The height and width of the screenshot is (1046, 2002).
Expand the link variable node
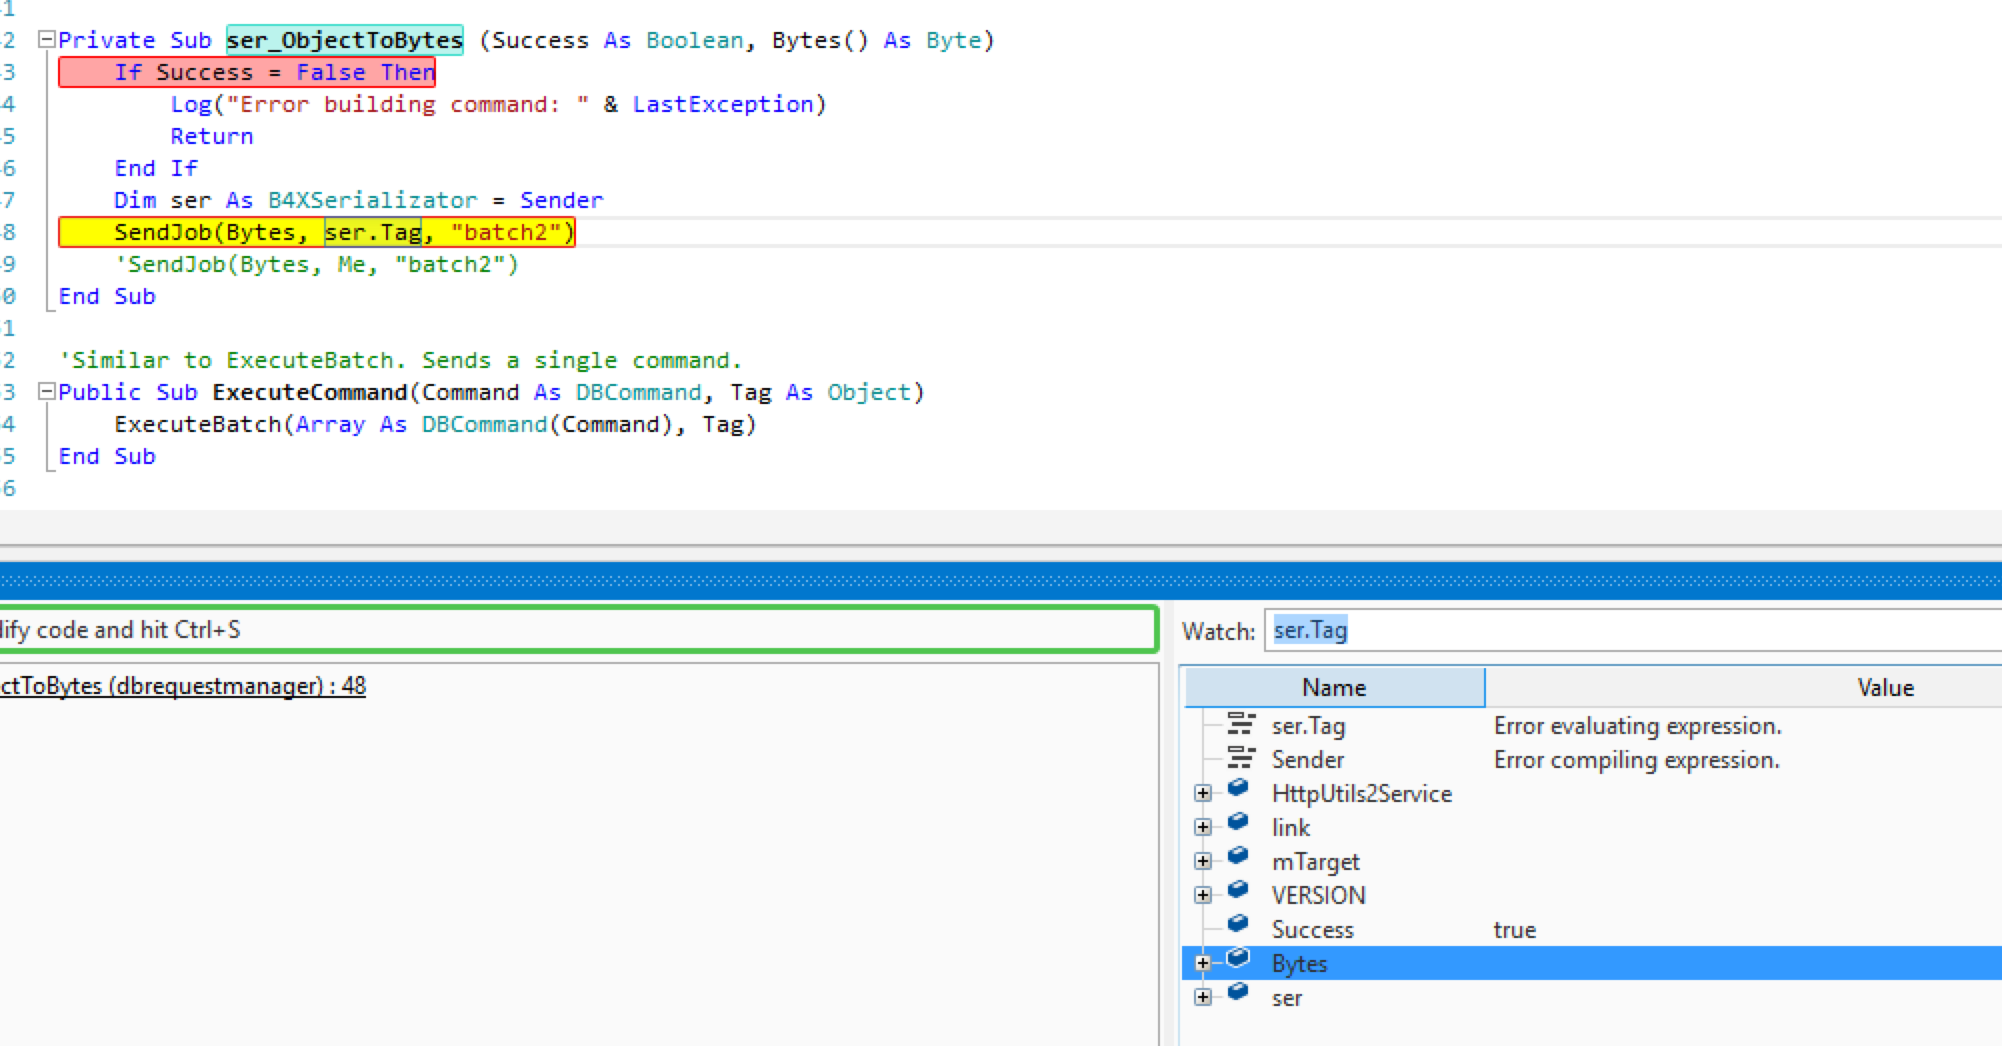[1203, 827]
